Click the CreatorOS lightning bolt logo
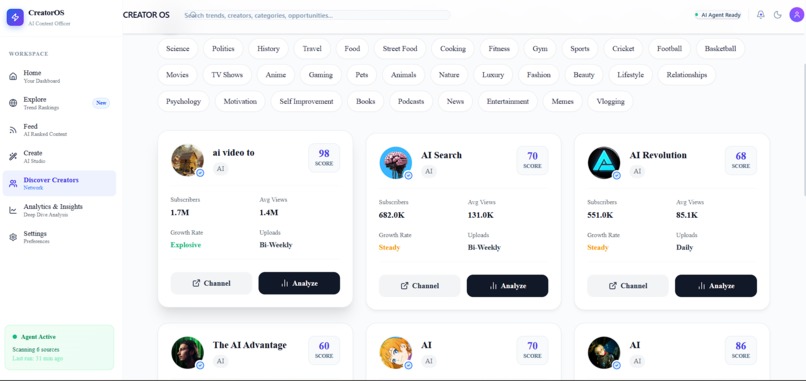Viewport: 806px width, 381px height. coord(15,17)
